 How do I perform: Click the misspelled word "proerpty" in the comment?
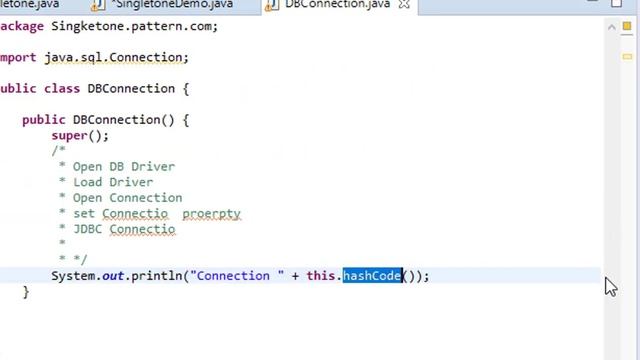pyautogui.click(x=211, y=214)
